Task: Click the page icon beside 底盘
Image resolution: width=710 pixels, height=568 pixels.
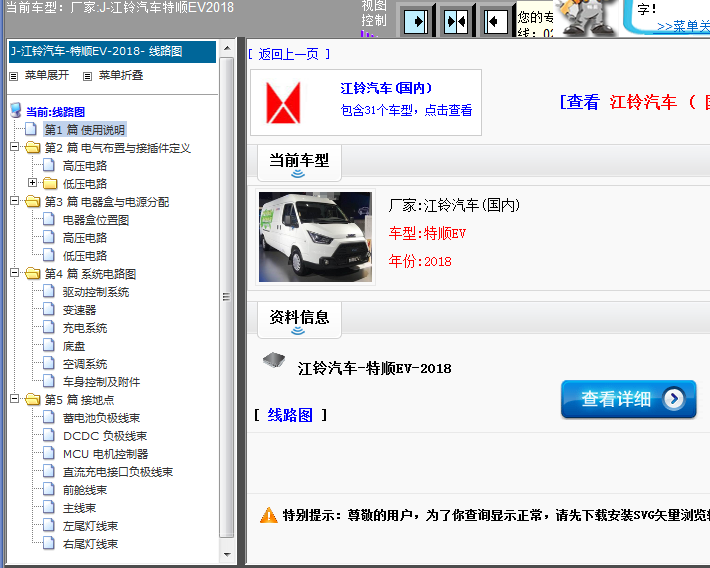Action: coord(48,345)
